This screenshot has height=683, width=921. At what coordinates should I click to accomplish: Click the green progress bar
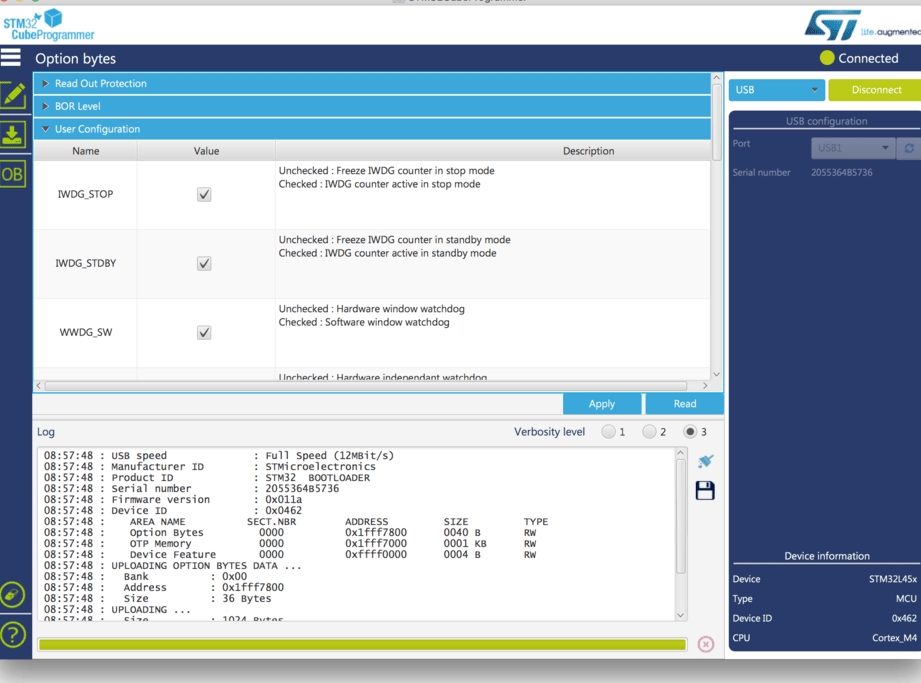click(362, 644)
